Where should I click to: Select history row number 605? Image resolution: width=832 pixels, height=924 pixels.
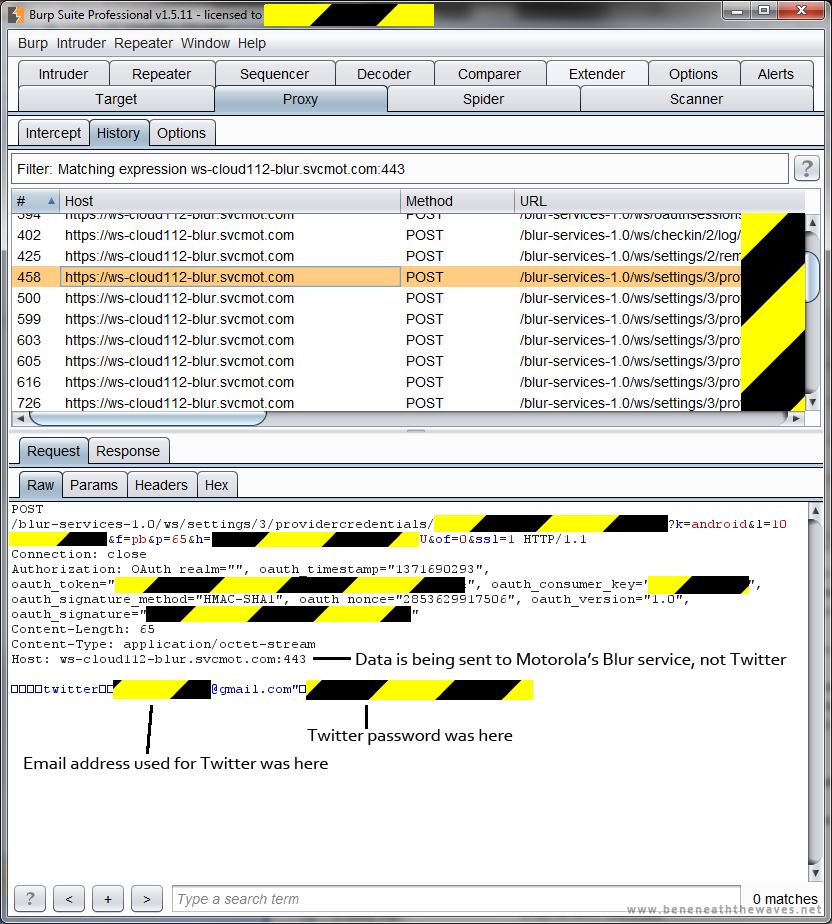[376, 361]
